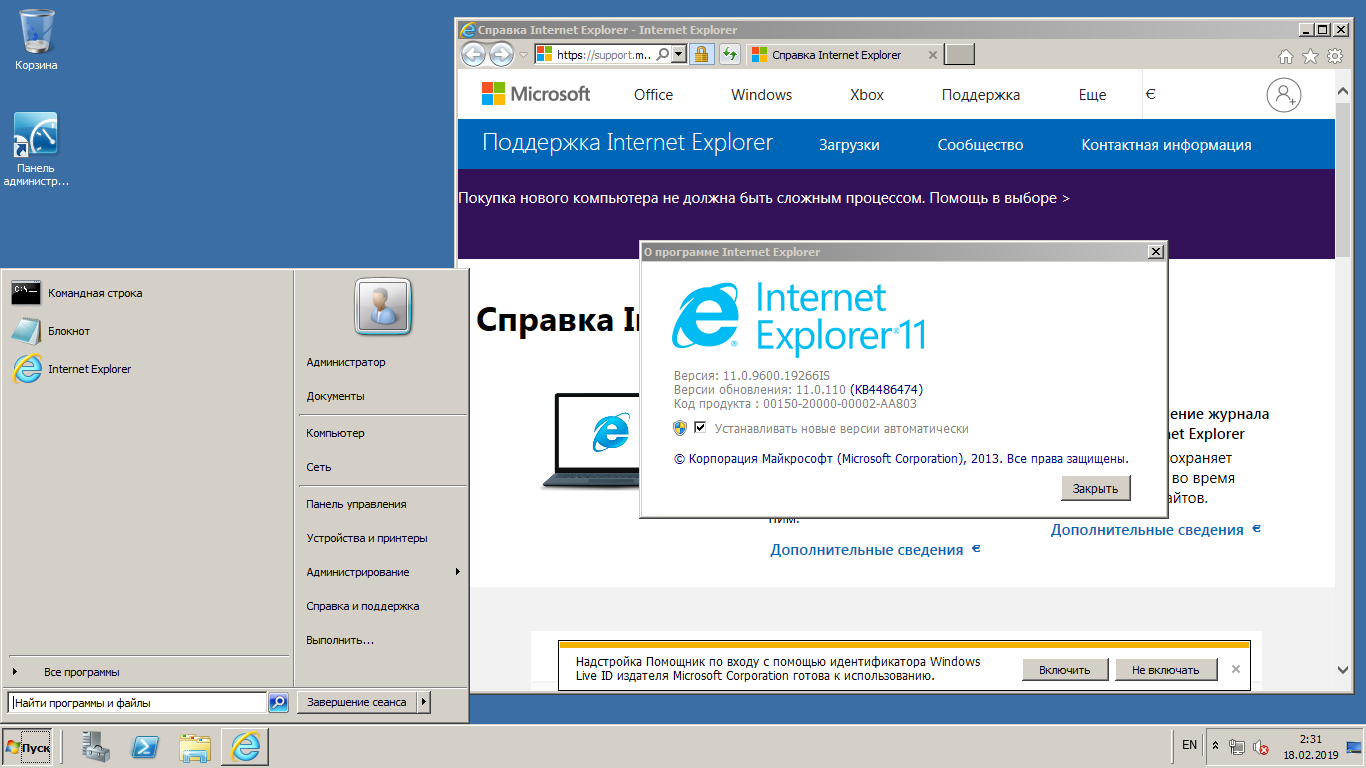Click the Start menu search field
Image resolution: width=1366 pixels, height=768 pixels.
point(138,703)
